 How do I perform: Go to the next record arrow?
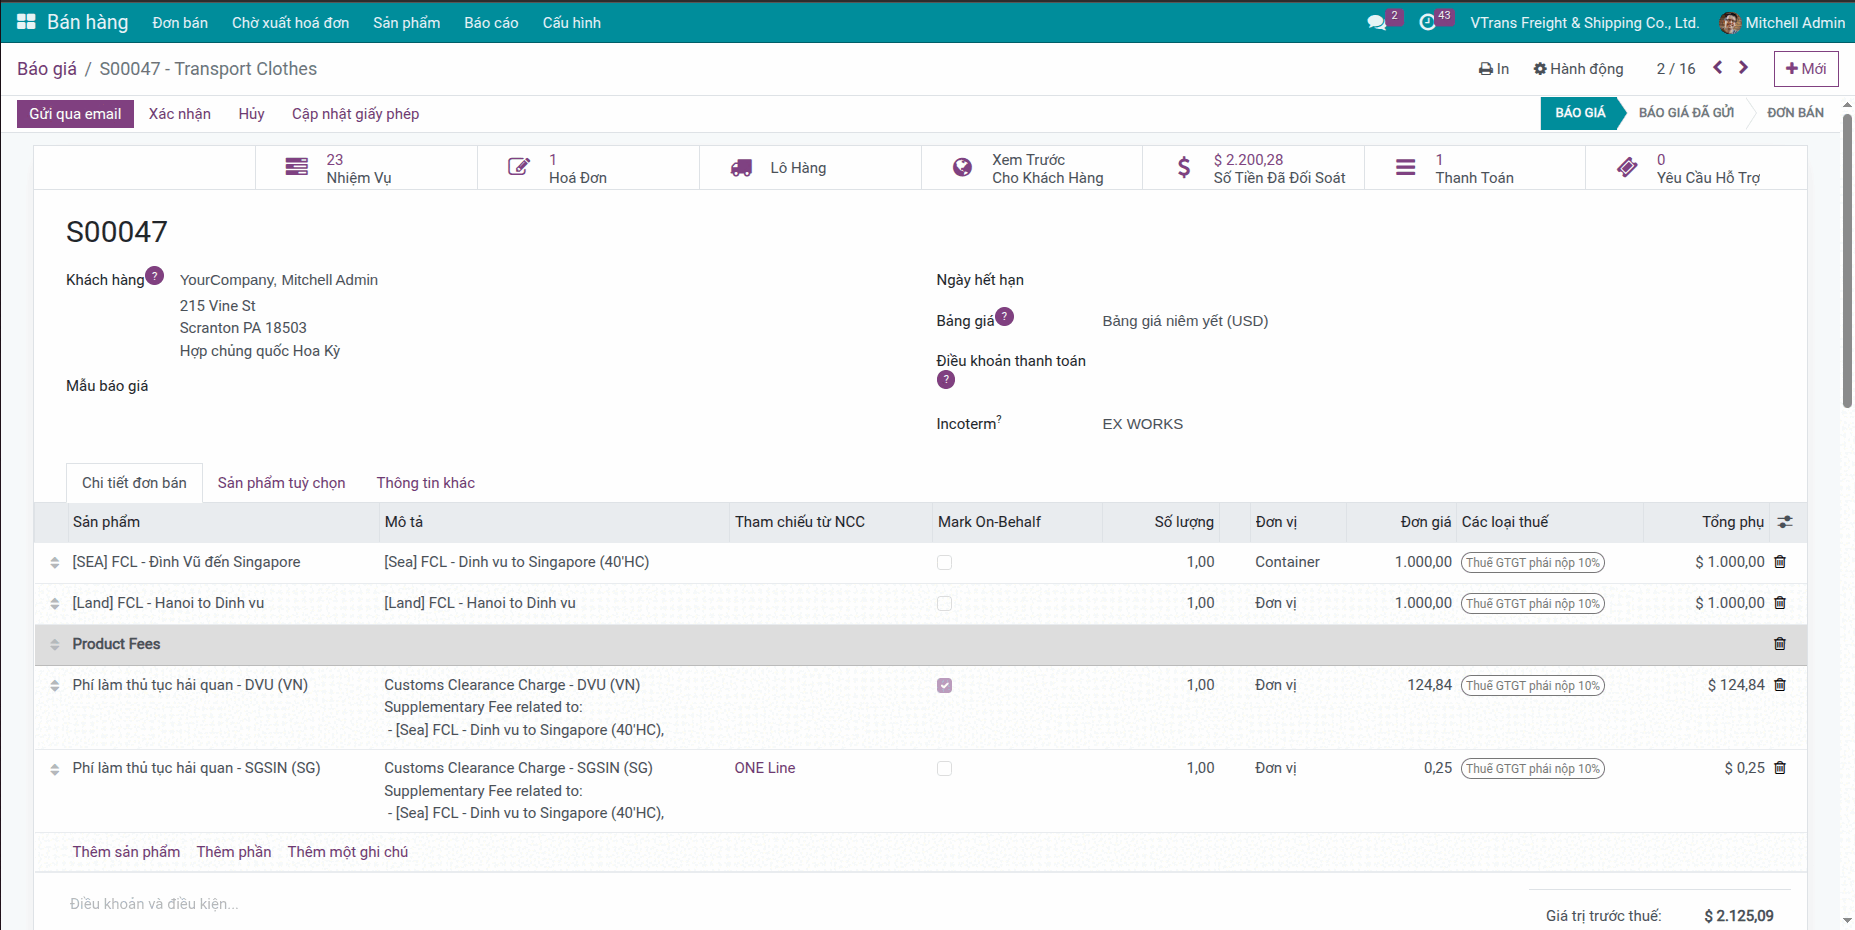point(1743,68)
